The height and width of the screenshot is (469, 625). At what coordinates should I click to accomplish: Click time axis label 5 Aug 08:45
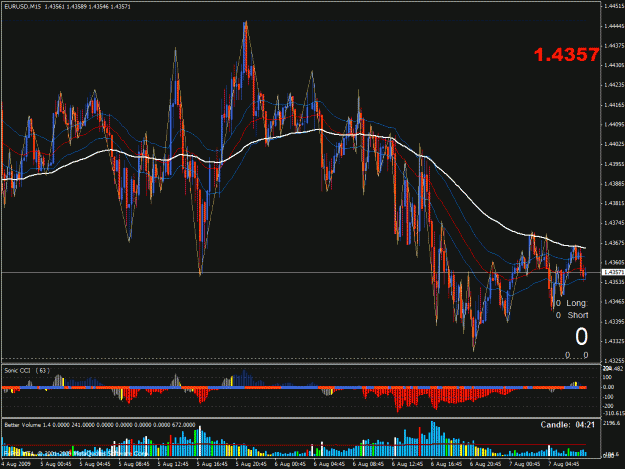[134, 464]
